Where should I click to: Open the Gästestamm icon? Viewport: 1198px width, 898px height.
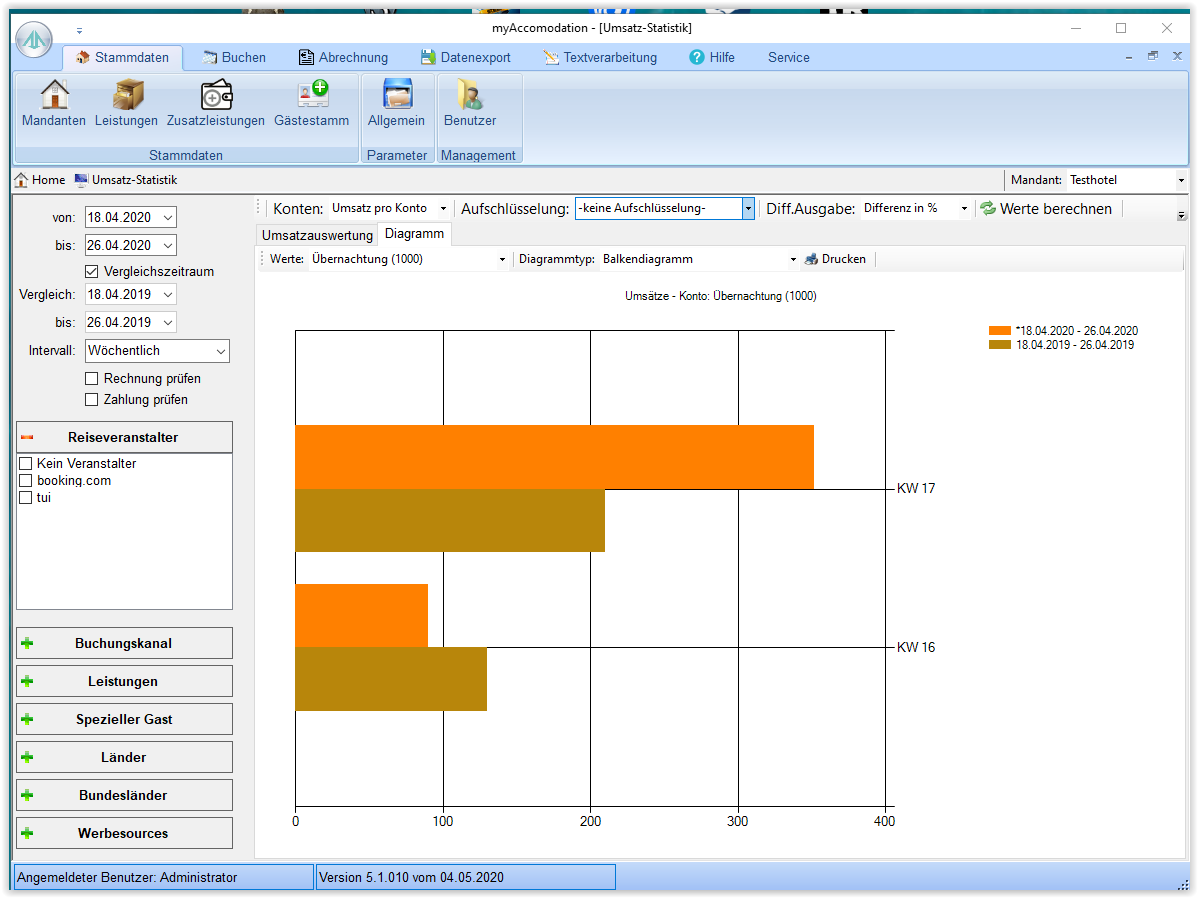click(312, 95)
